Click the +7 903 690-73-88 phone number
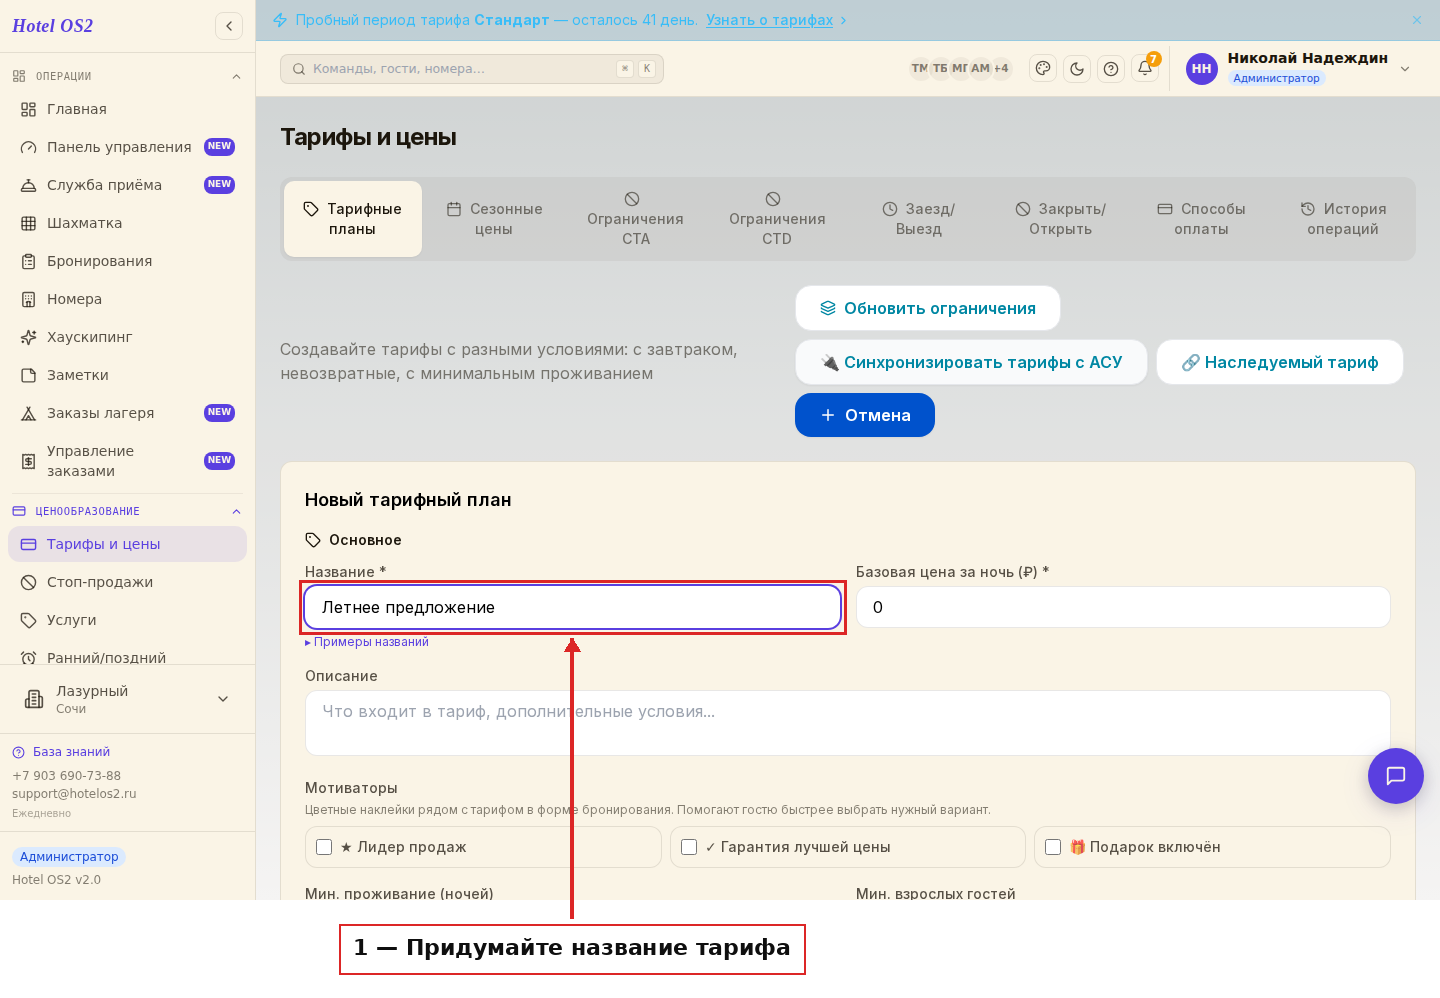Image resolution: width=1440 pixels, height=998 pixels. (66, 776)
